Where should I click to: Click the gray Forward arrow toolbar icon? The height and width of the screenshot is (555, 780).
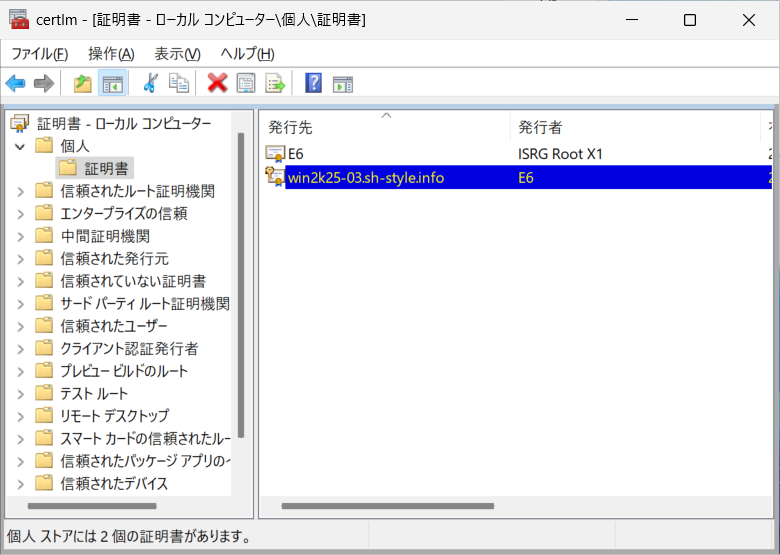(44, 84)
